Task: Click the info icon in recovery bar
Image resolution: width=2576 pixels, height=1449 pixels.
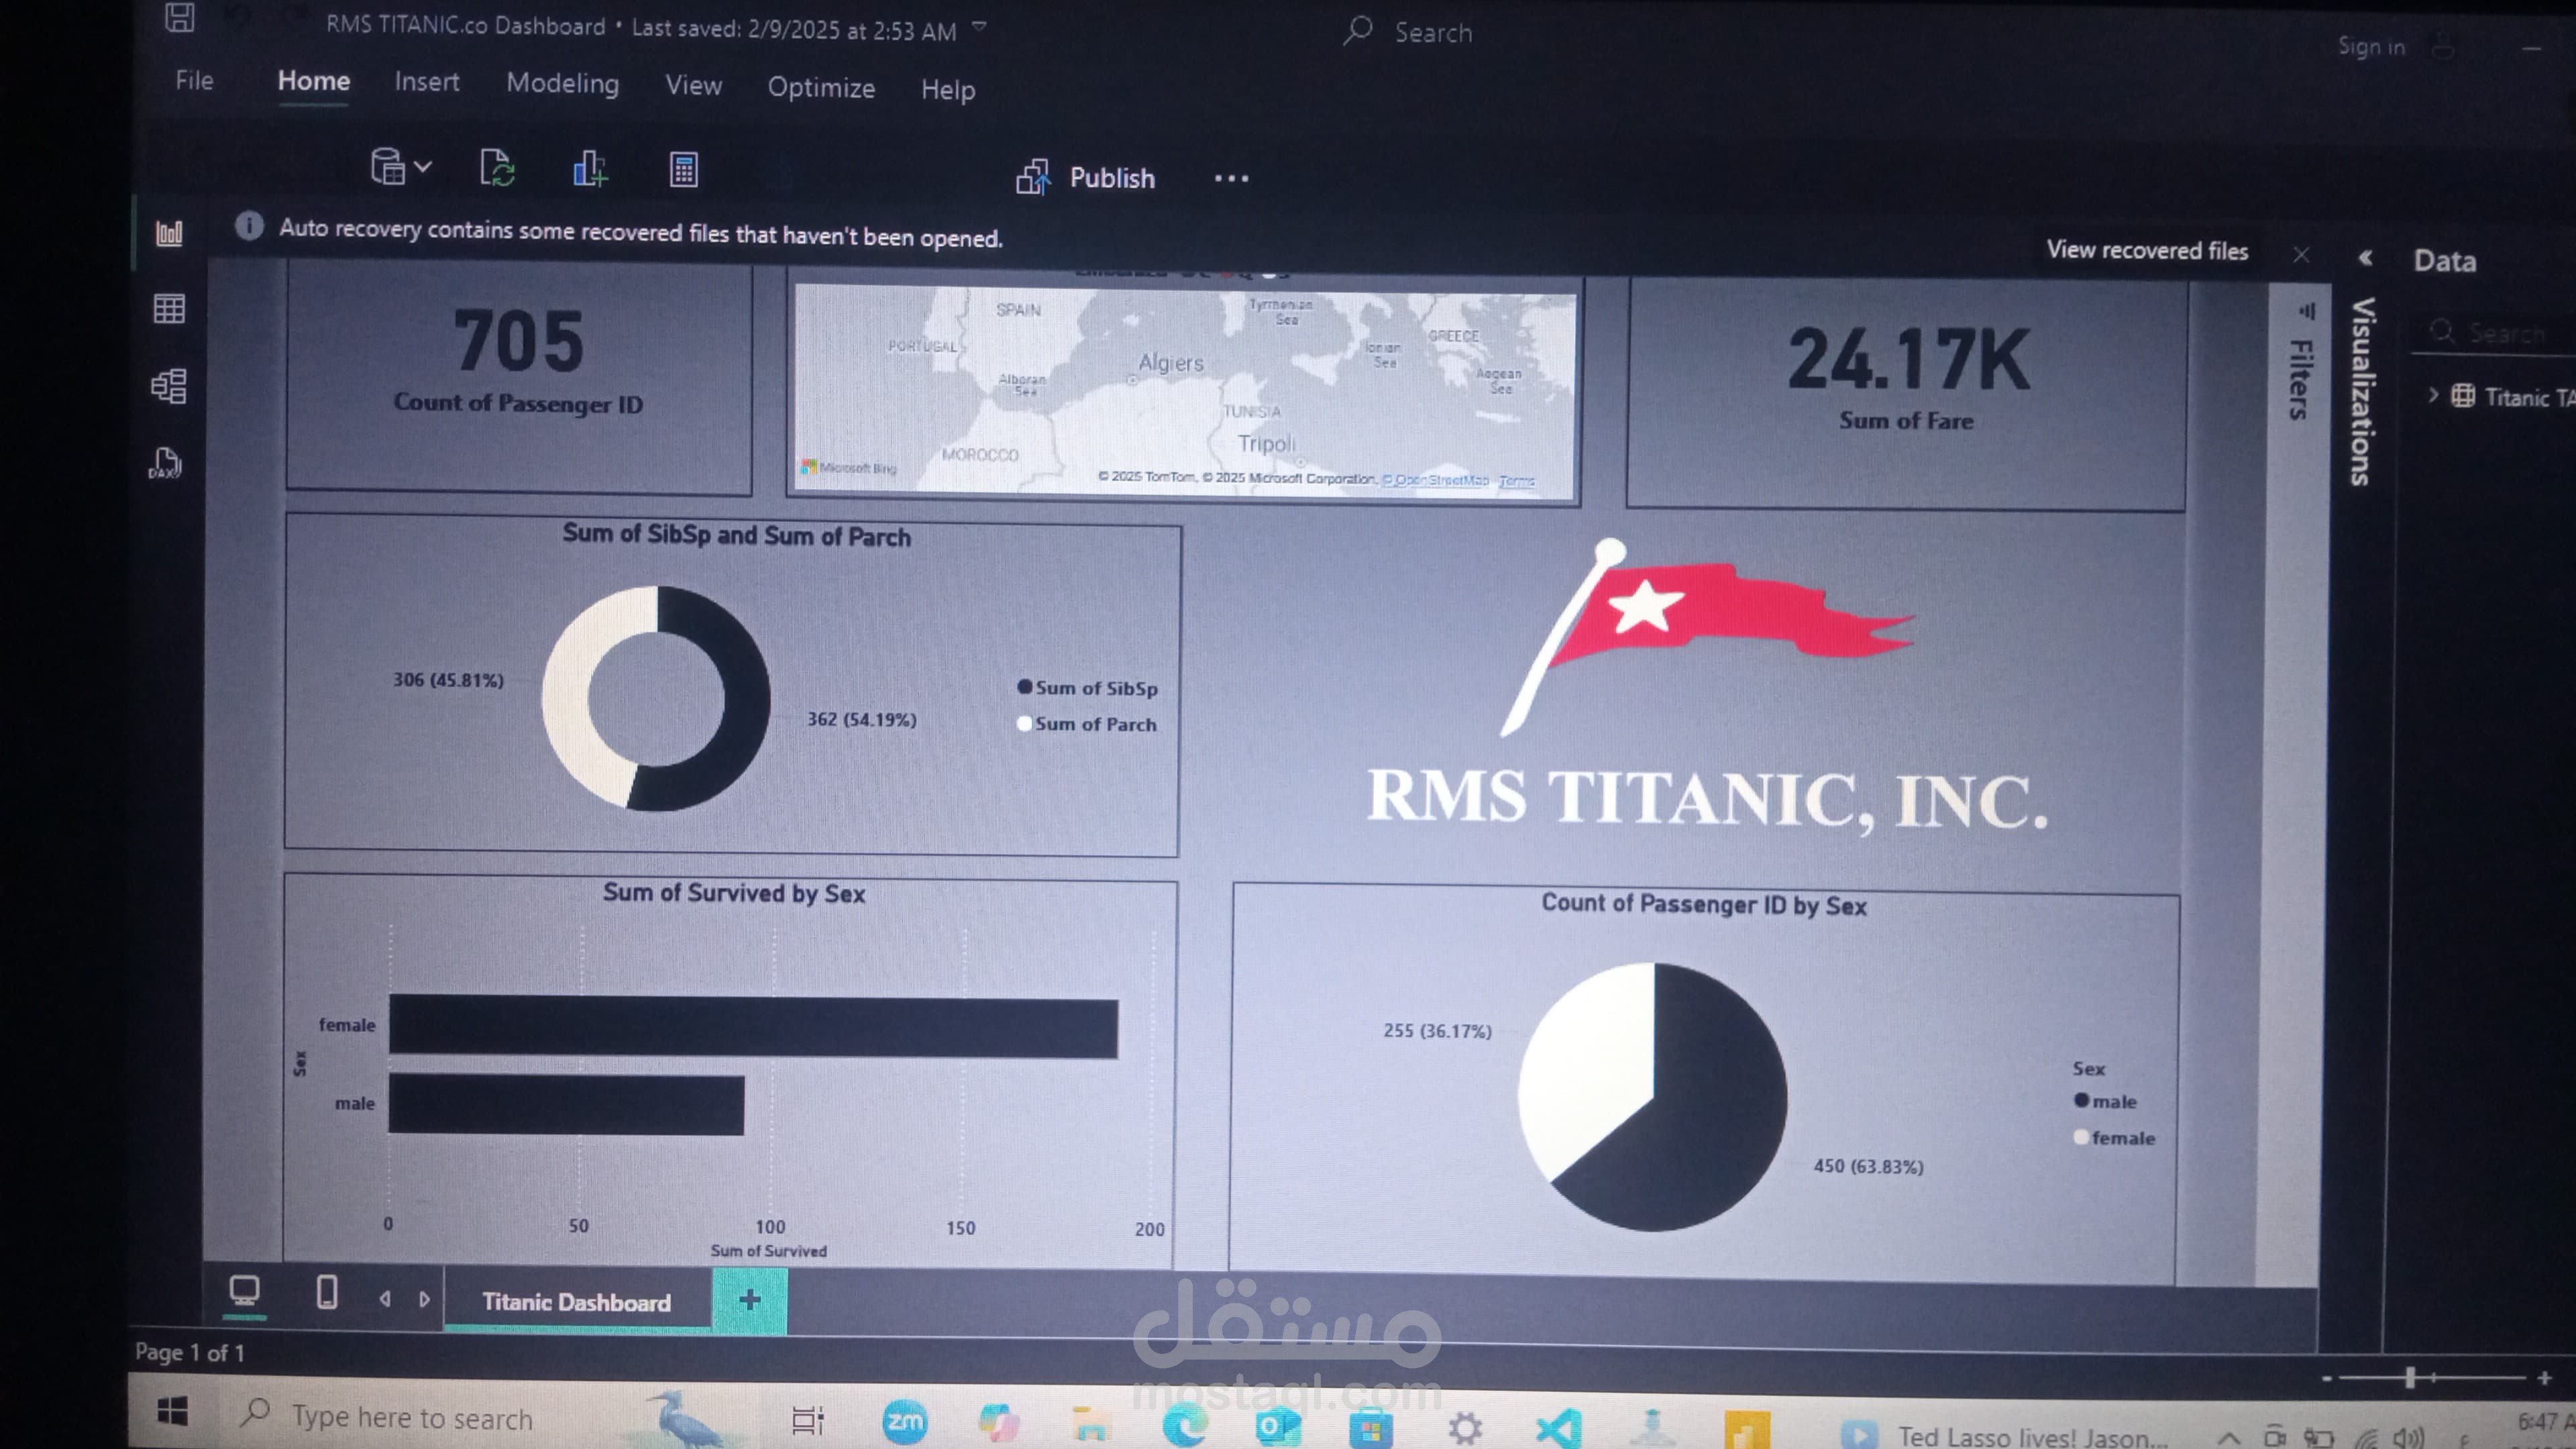Action: 249,226
